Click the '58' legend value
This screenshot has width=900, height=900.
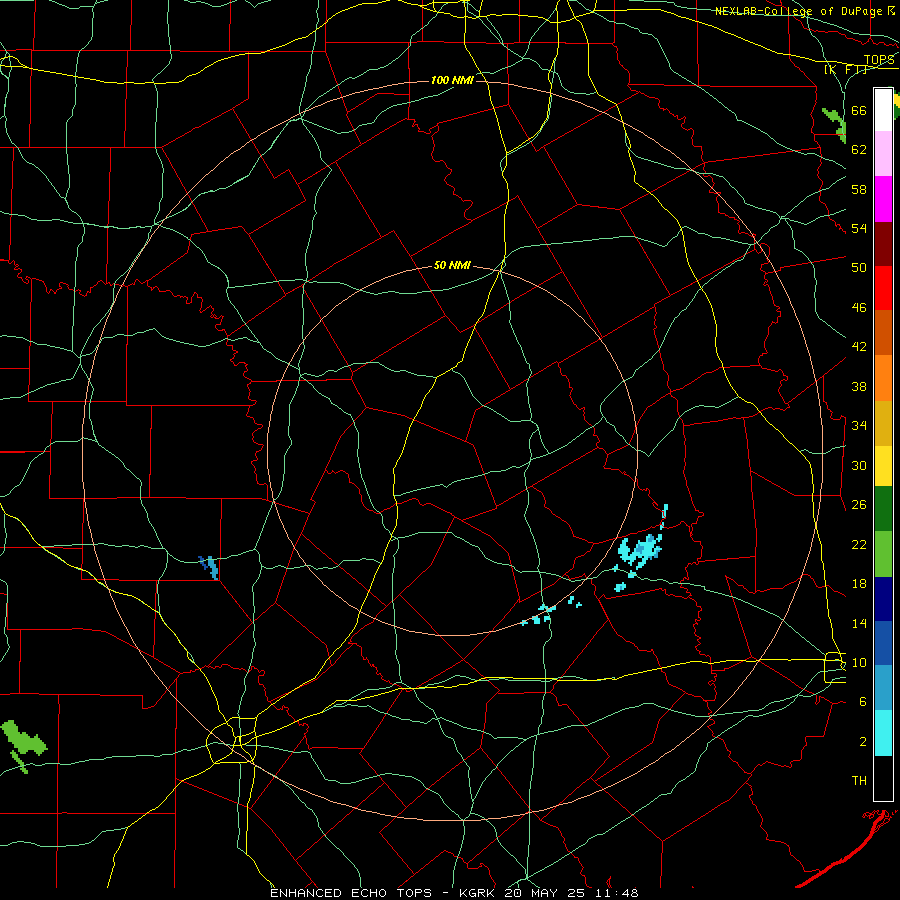[859, 189]
